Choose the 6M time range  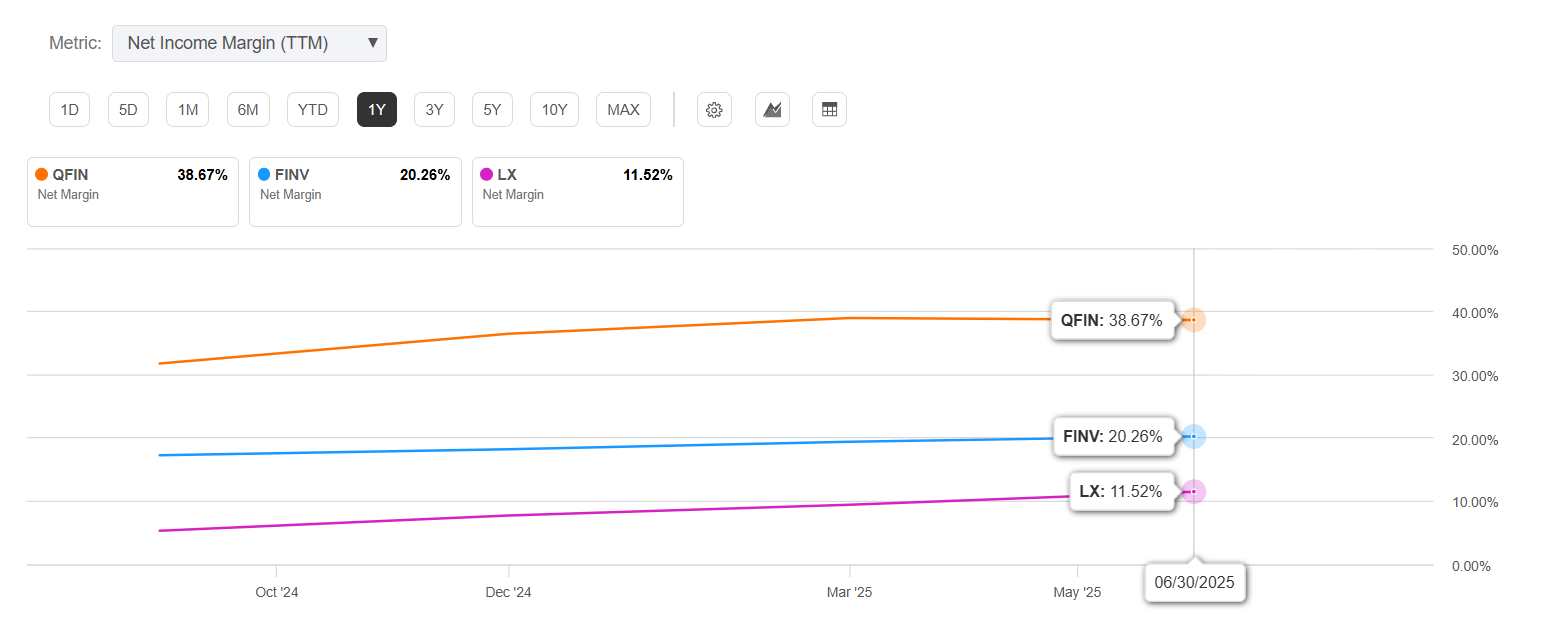click(x=247, y=110)
